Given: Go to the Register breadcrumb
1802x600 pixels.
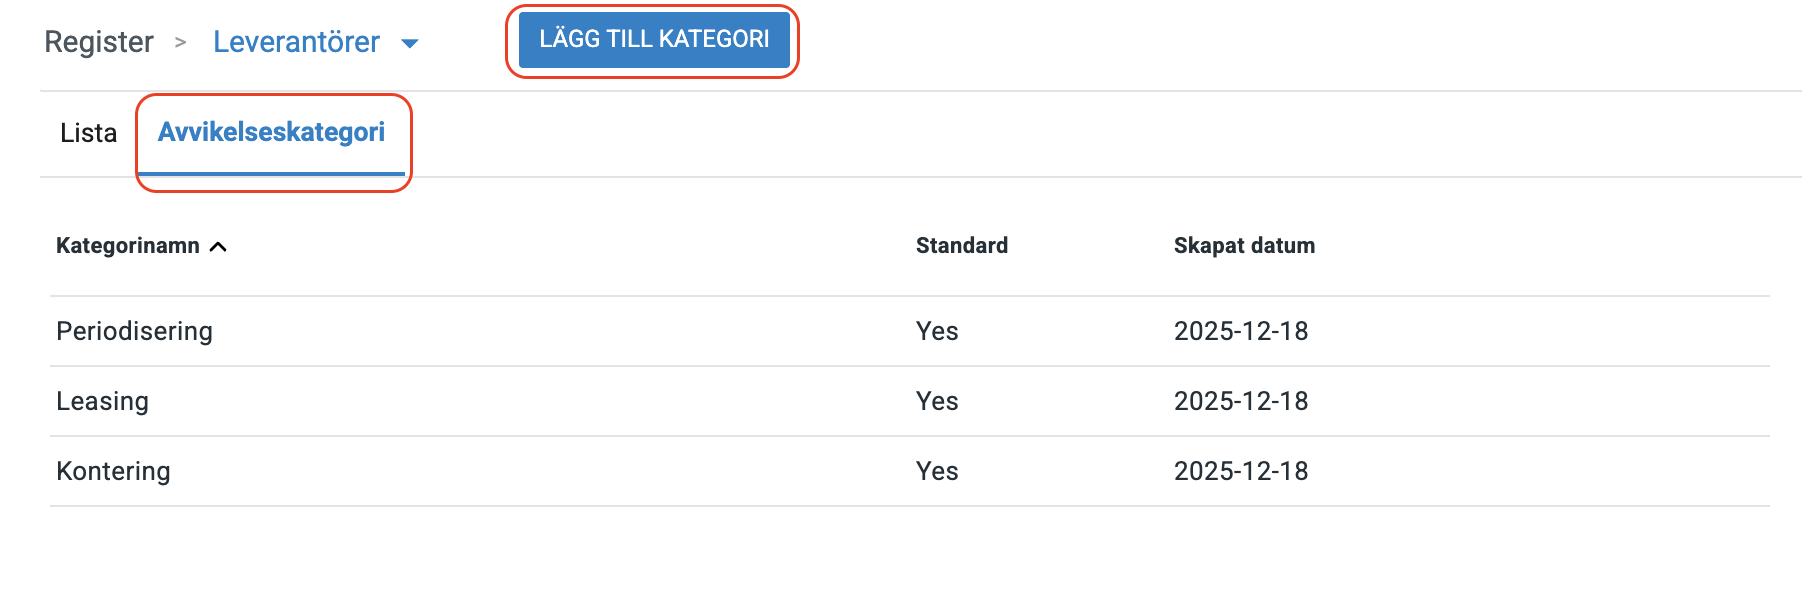Looking at the screenshot, I should coord(99,42).
